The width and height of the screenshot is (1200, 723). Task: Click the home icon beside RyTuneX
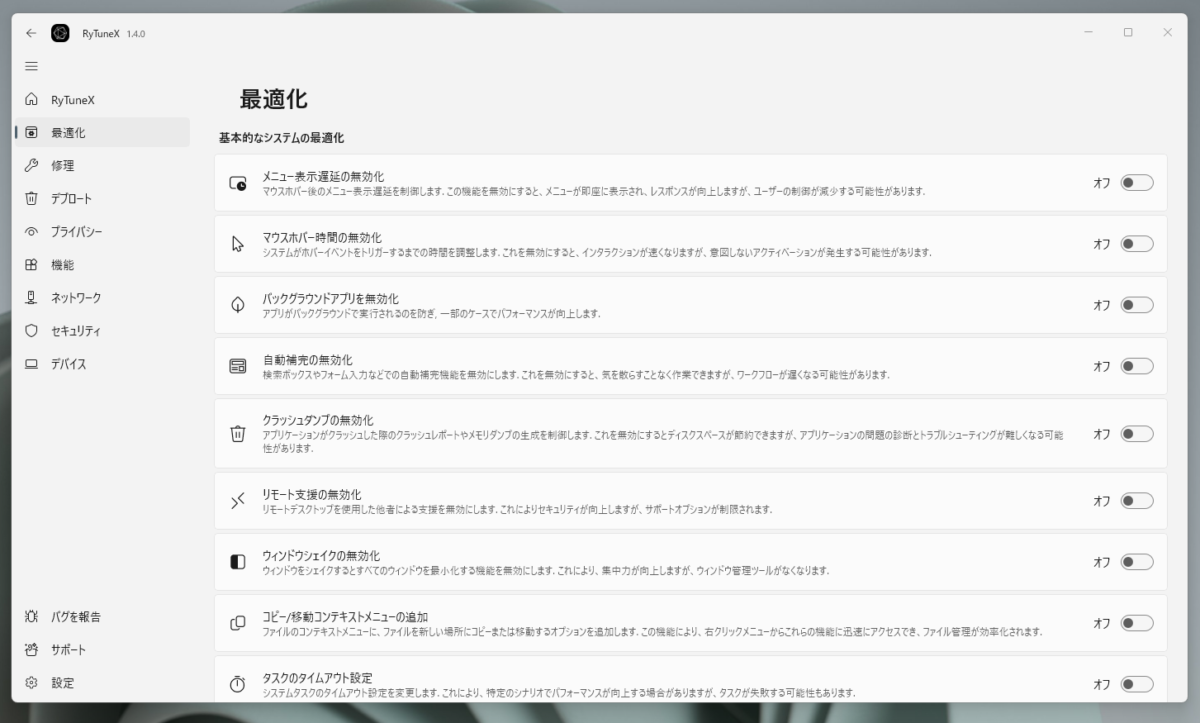[31, 100]
